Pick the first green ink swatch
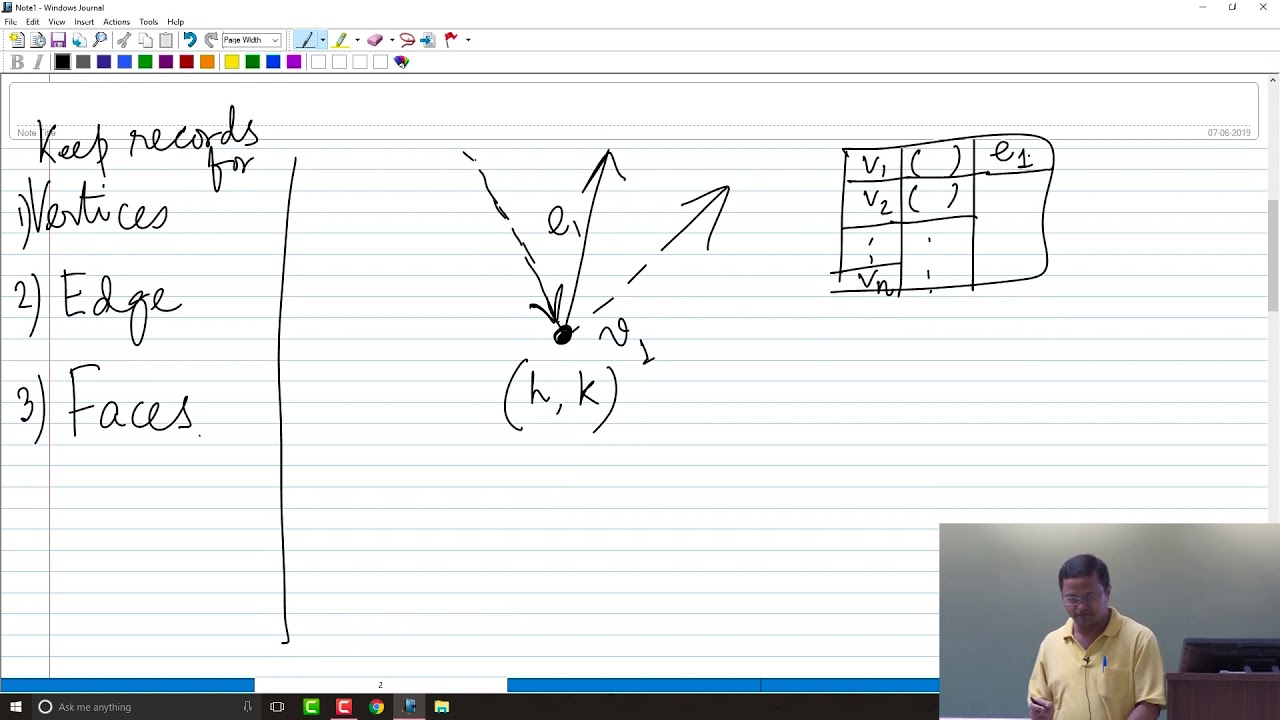Viewport: 1280px width, 720px height. pos(145,62)
